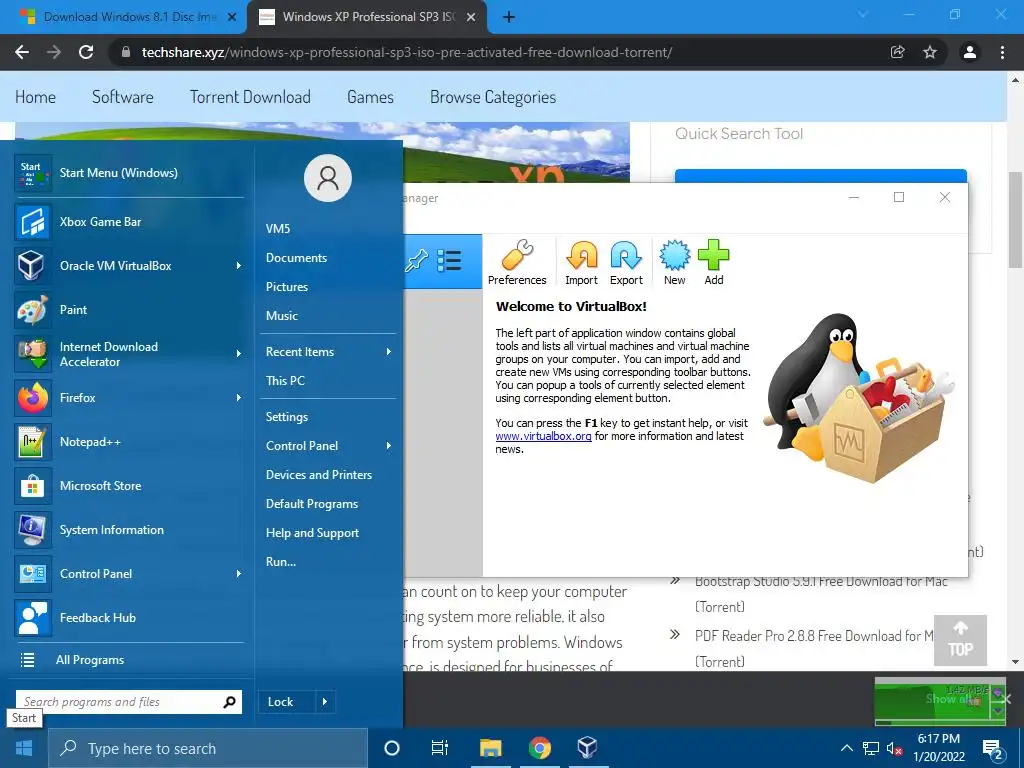
Task: Click the user account avatar picture
Action: point(328,178)
